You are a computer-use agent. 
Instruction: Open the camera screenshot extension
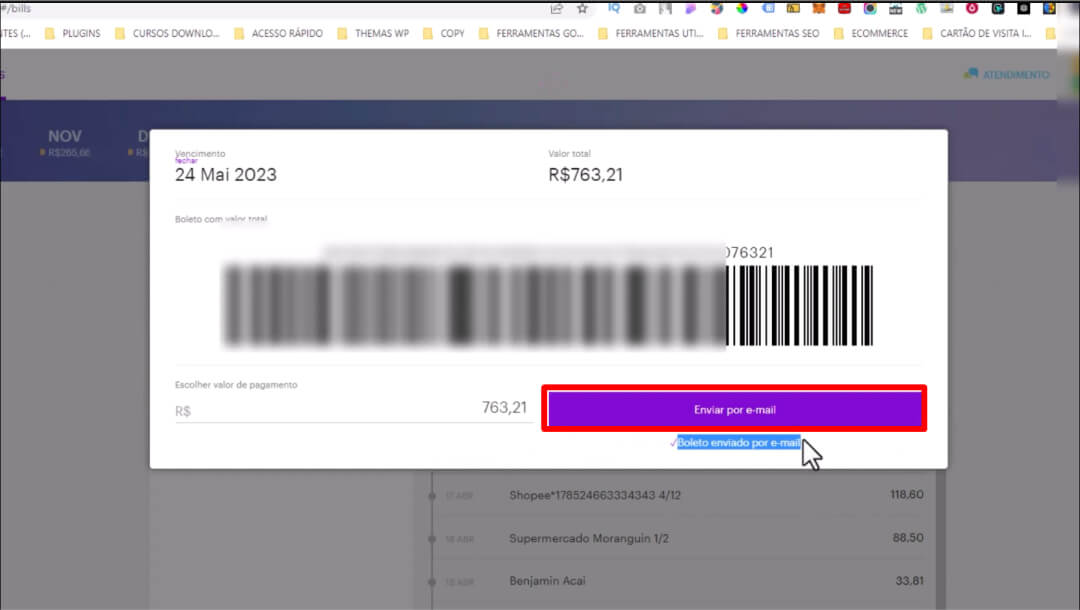[x=640, y=7]
